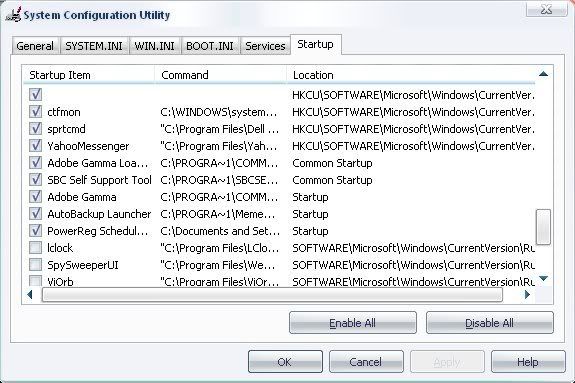Uncheck PowerReg Scheduler item
Screen dimensions: 575x383
[35, 231]
